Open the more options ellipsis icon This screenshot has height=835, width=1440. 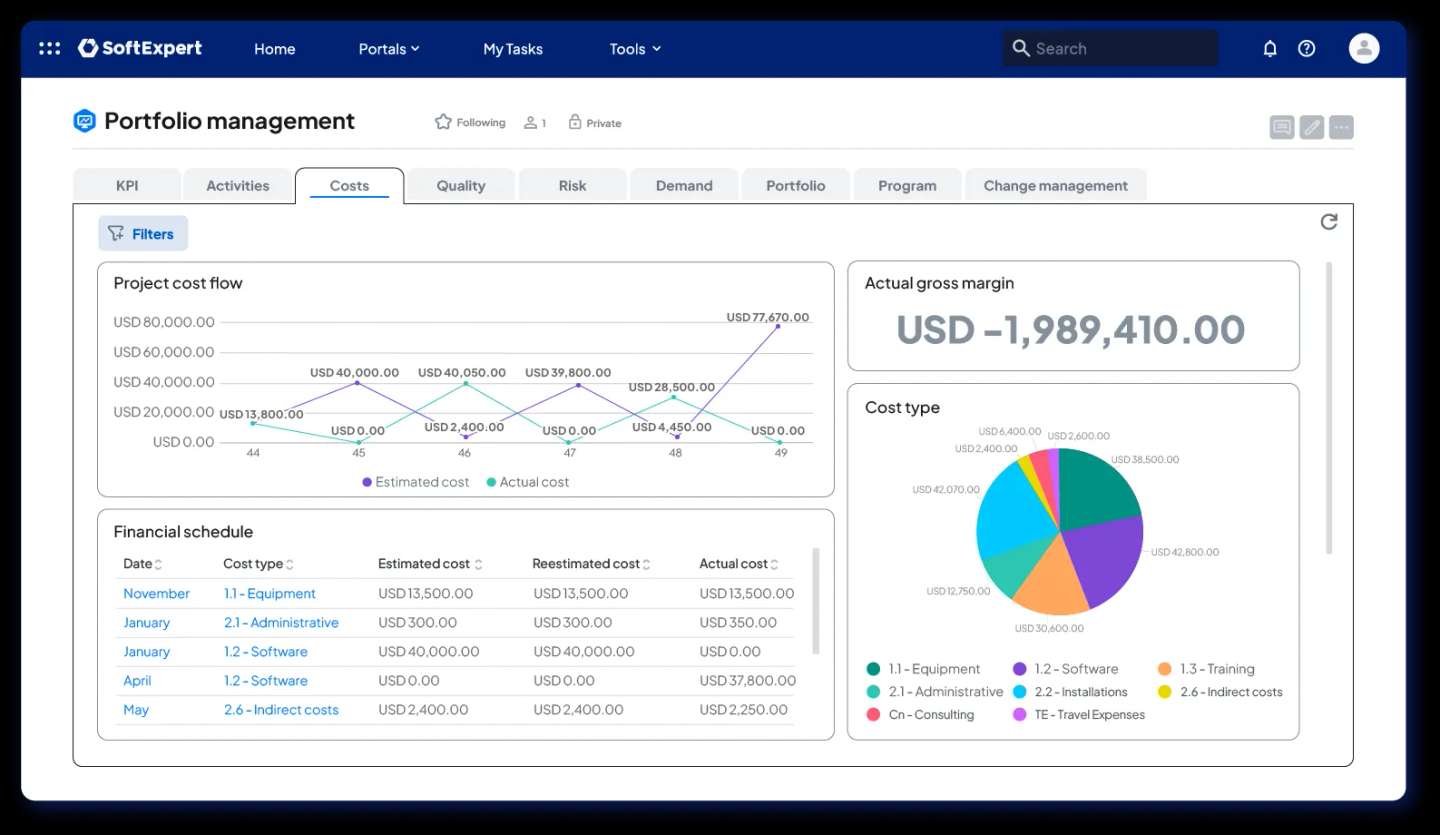click(x=1340, y=126)
